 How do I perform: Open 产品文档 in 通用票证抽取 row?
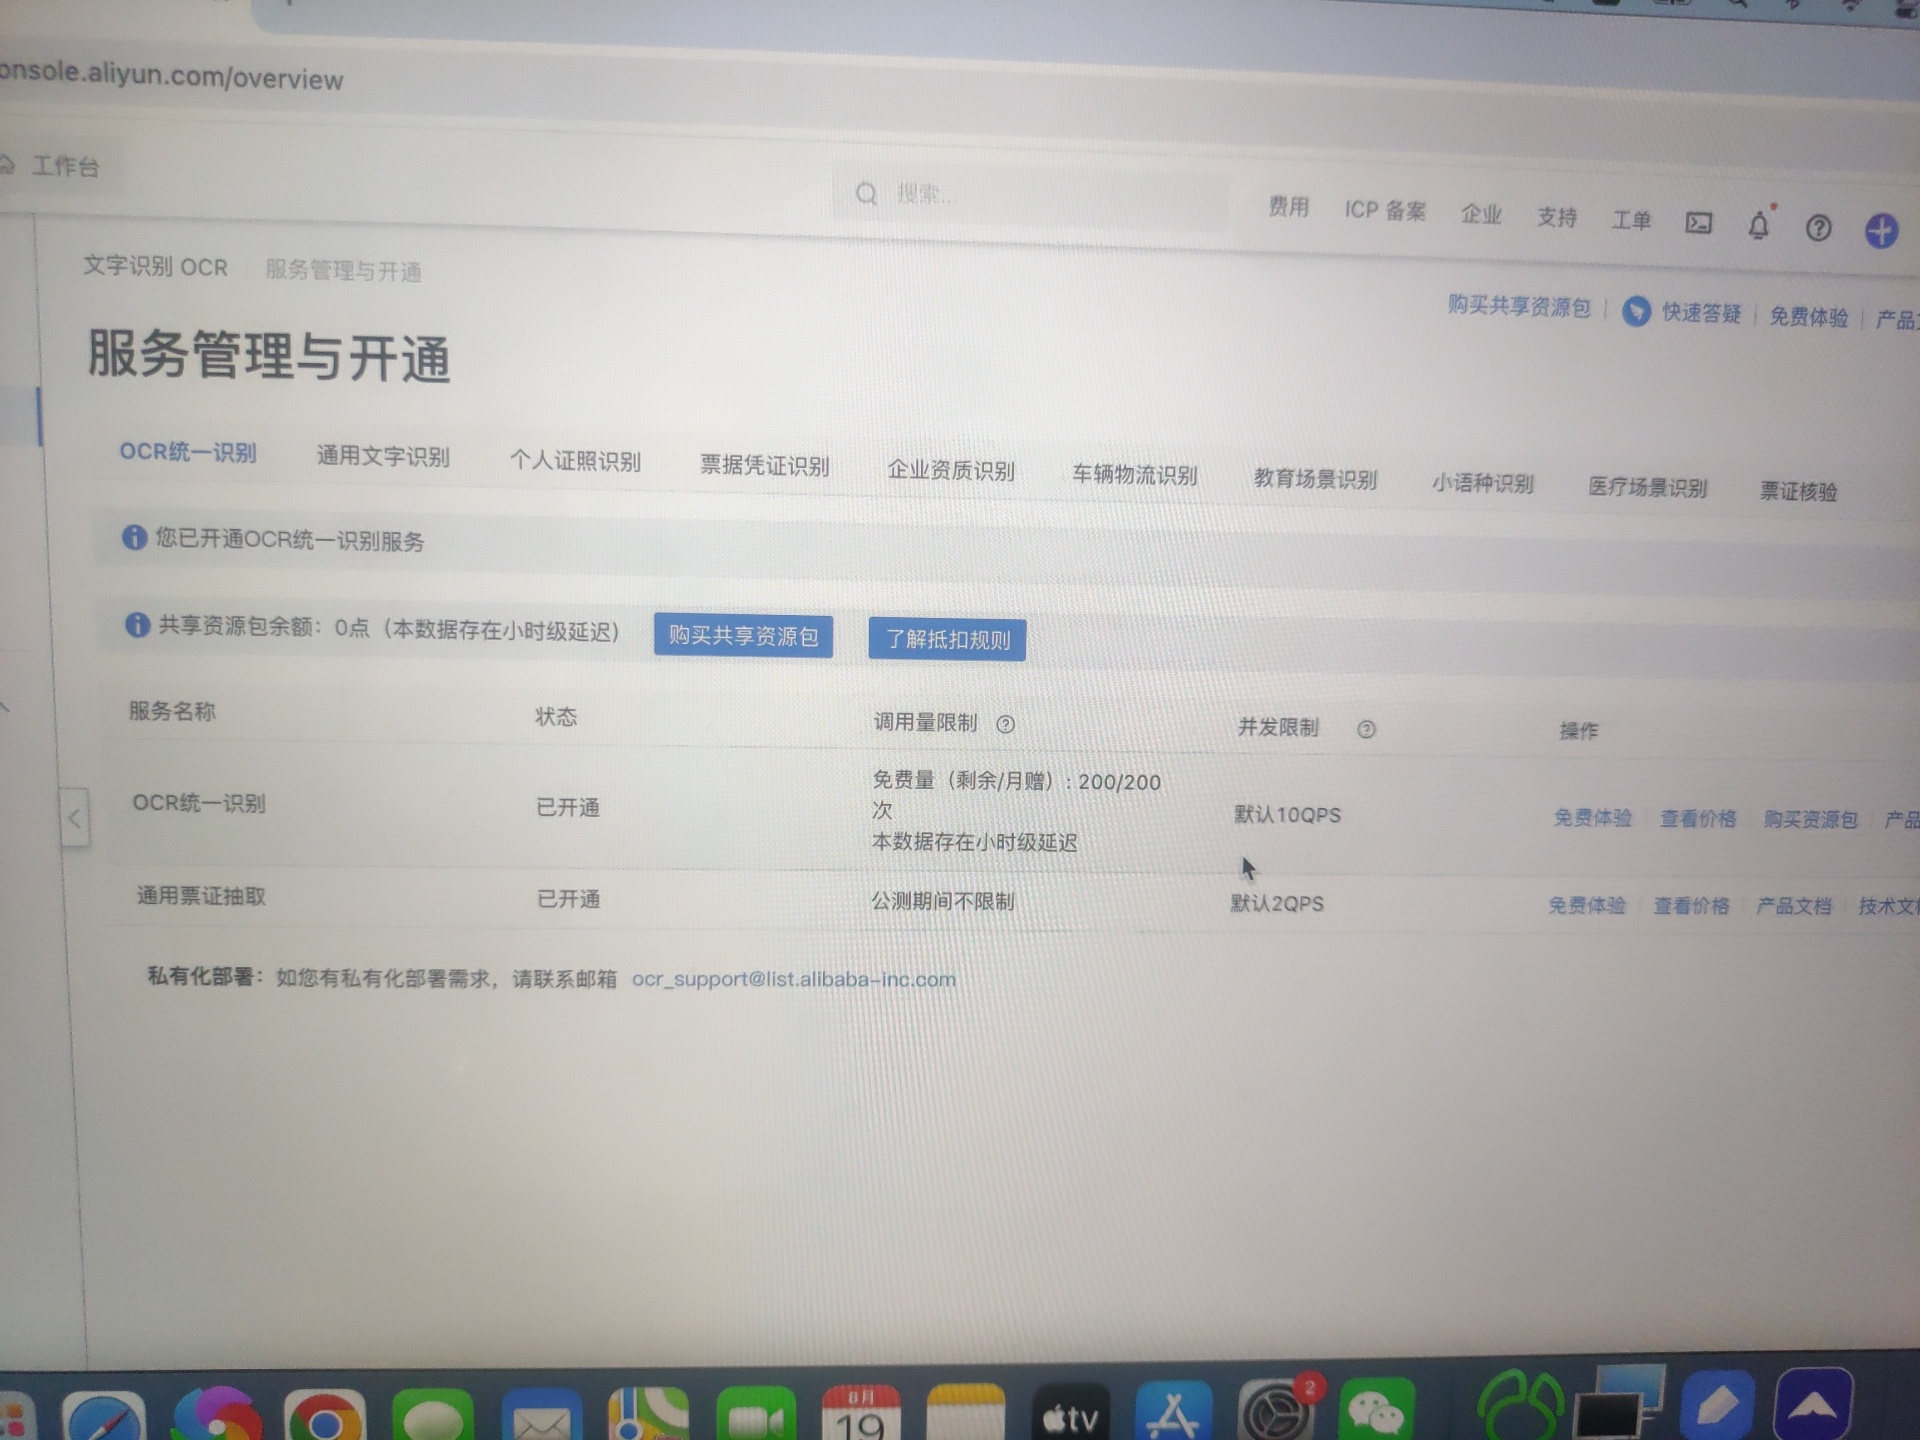(1794, 906)
